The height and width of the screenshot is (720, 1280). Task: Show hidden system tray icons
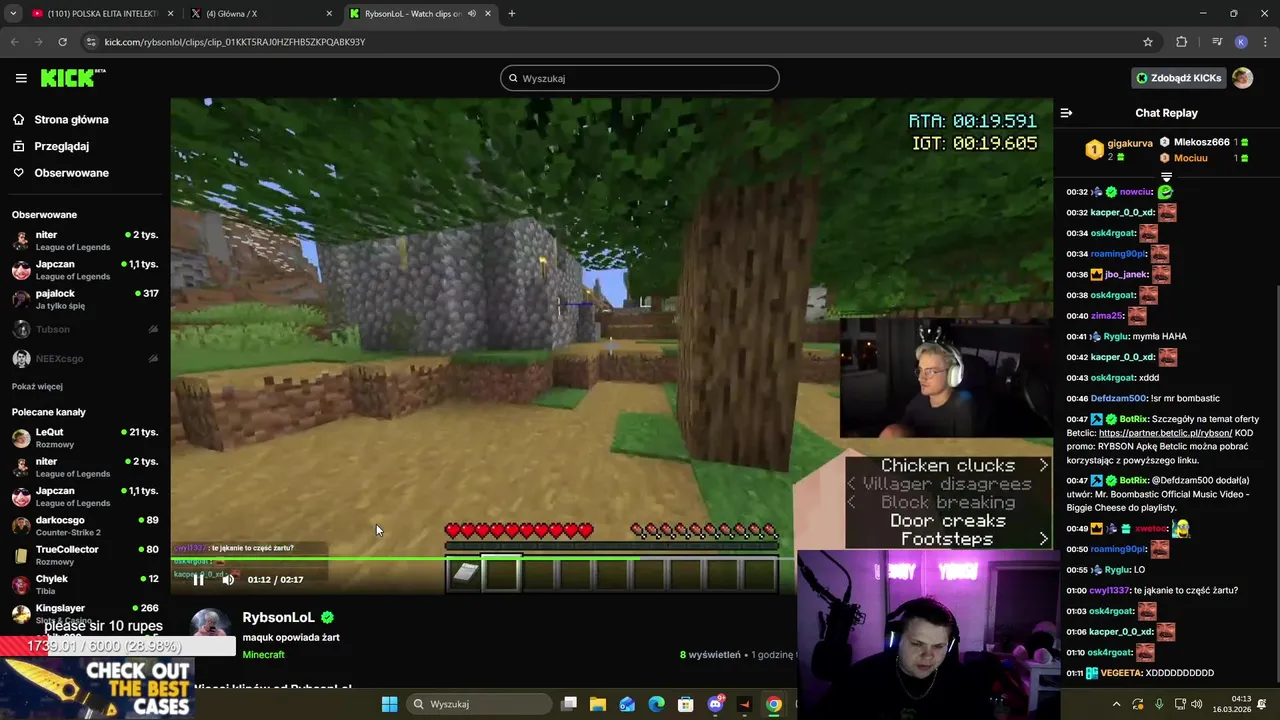[x=1116, y=704]
